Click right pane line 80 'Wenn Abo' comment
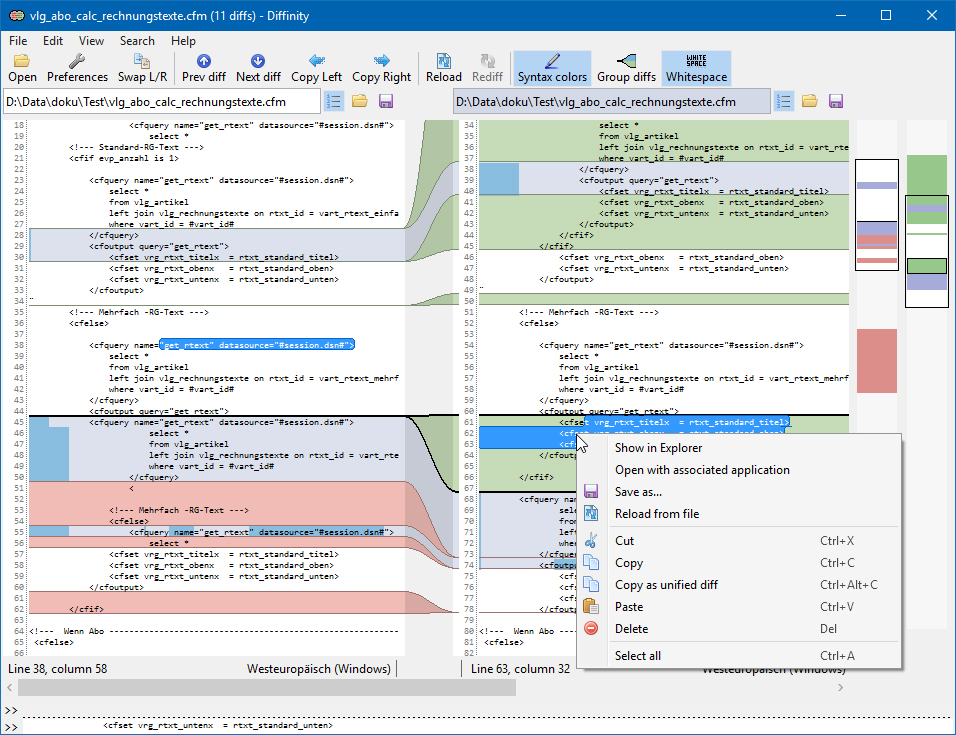The height and width of the screenshot is (735, 956). 528,631
